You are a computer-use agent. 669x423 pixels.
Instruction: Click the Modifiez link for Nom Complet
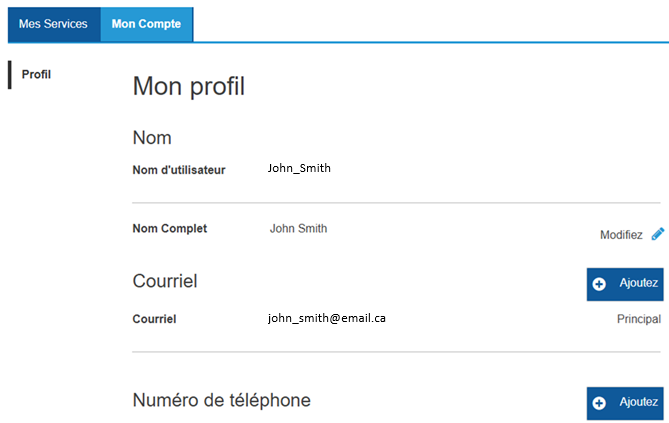(621, 235)
